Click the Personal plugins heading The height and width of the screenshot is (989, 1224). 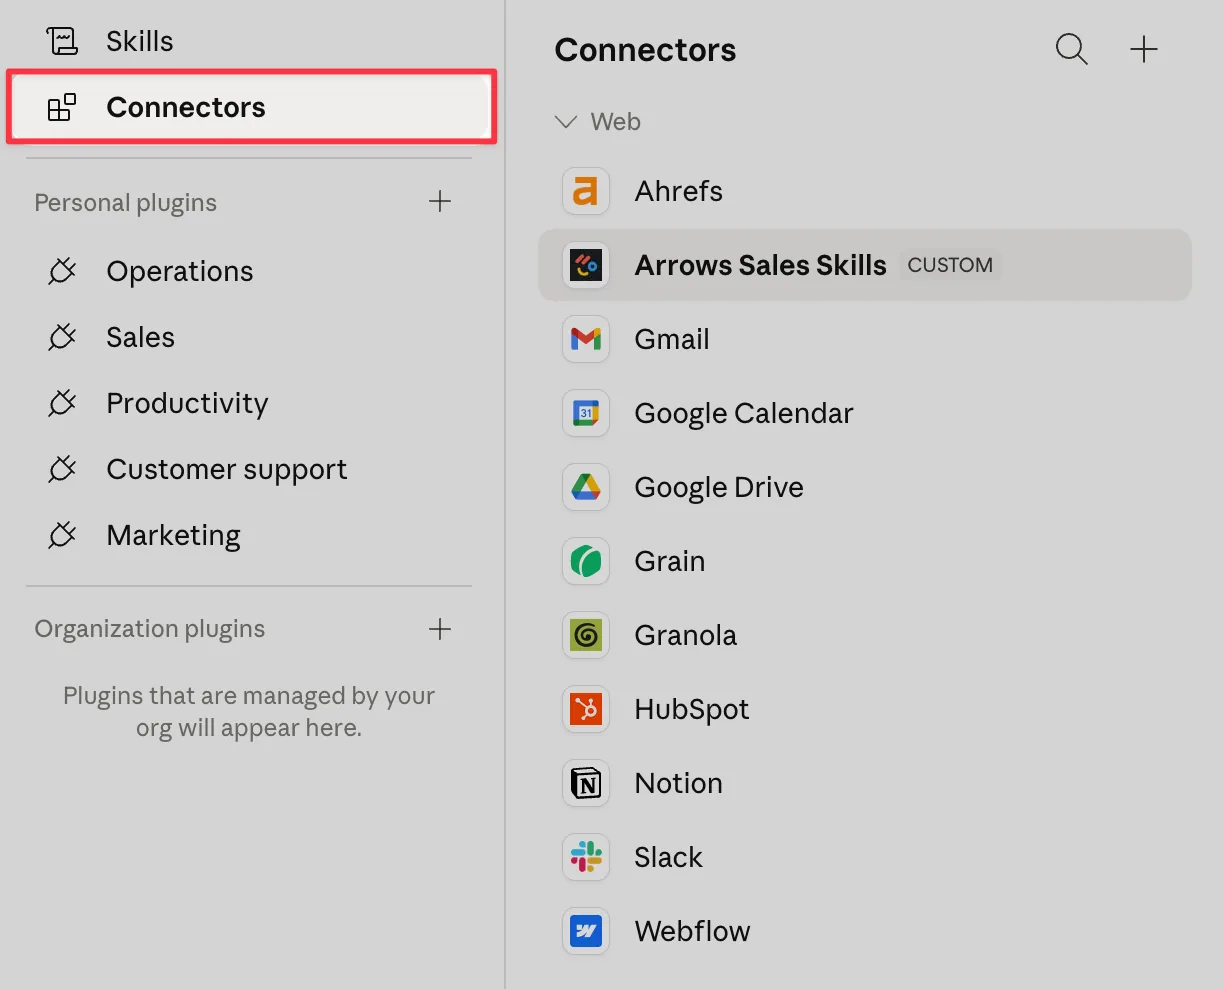pyautogui.click(x=126, y=203)
